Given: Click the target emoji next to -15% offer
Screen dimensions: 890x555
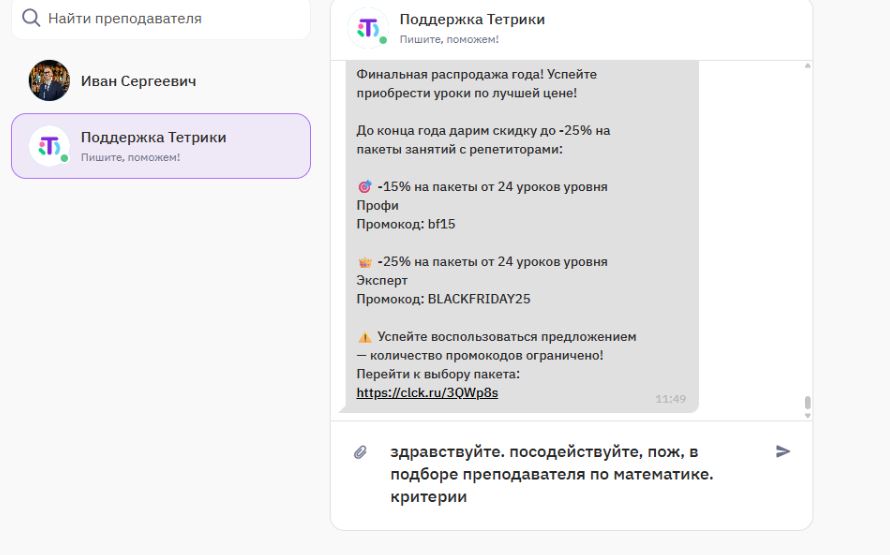Looking at the screenshot, I should point(364,187).
